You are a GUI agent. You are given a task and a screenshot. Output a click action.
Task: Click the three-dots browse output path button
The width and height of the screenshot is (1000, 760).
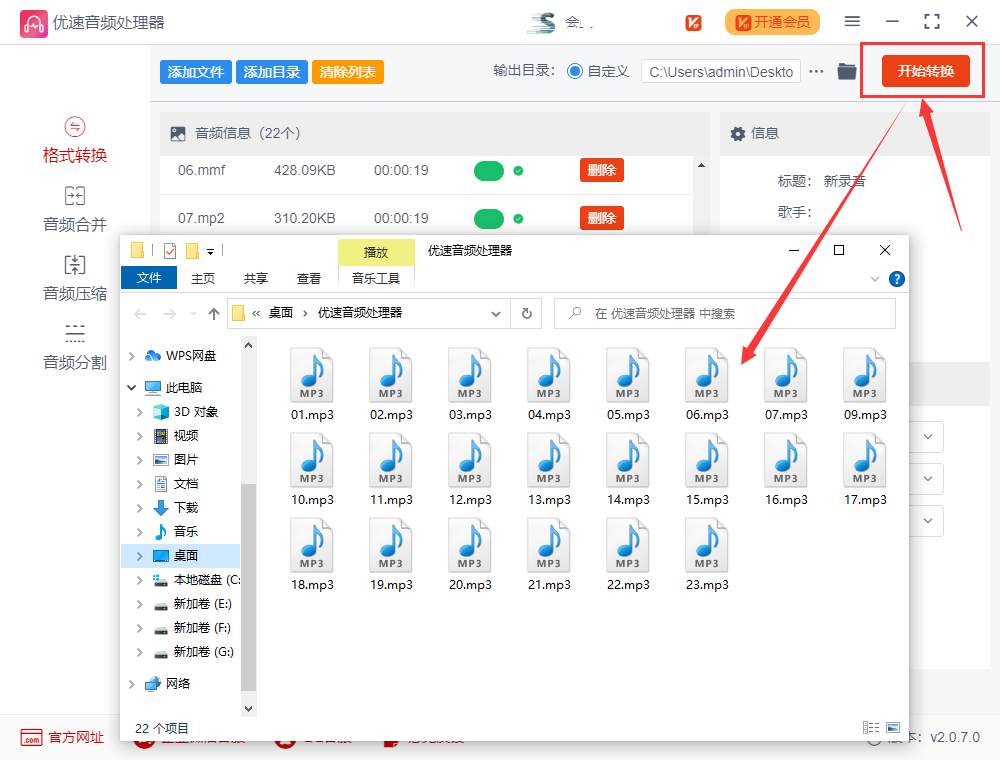pos(816,71)
